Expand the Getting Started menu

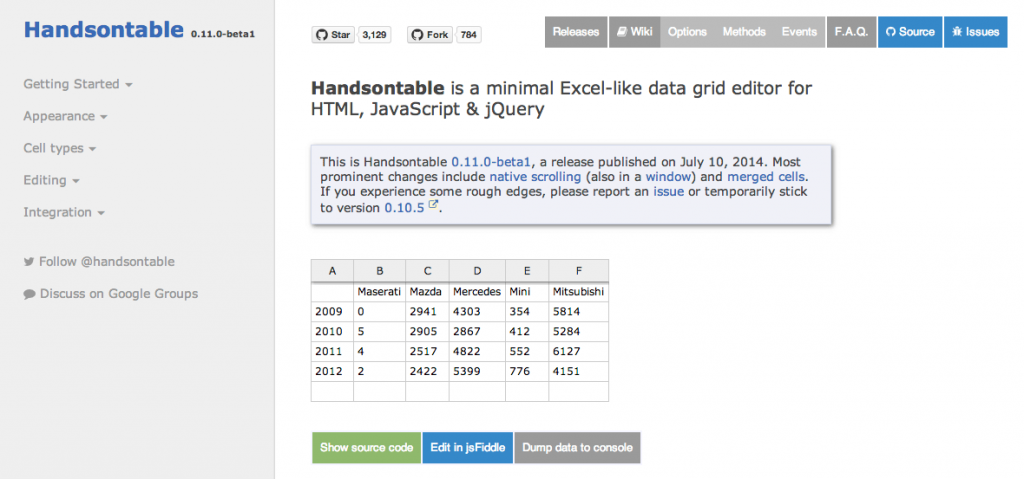point(78,84)
